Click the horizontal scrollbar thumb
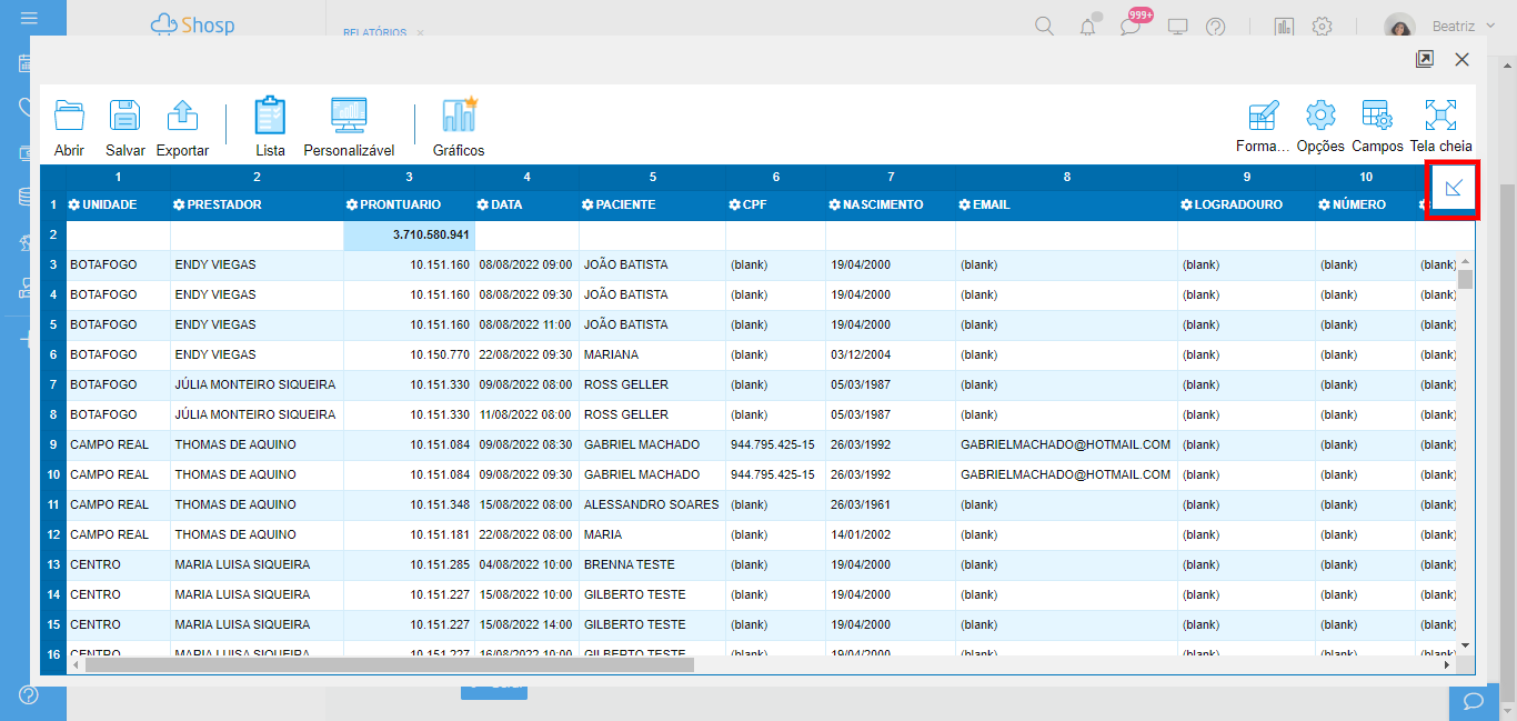The height and width of the screenshot is (721, 1517). point(390,664)
